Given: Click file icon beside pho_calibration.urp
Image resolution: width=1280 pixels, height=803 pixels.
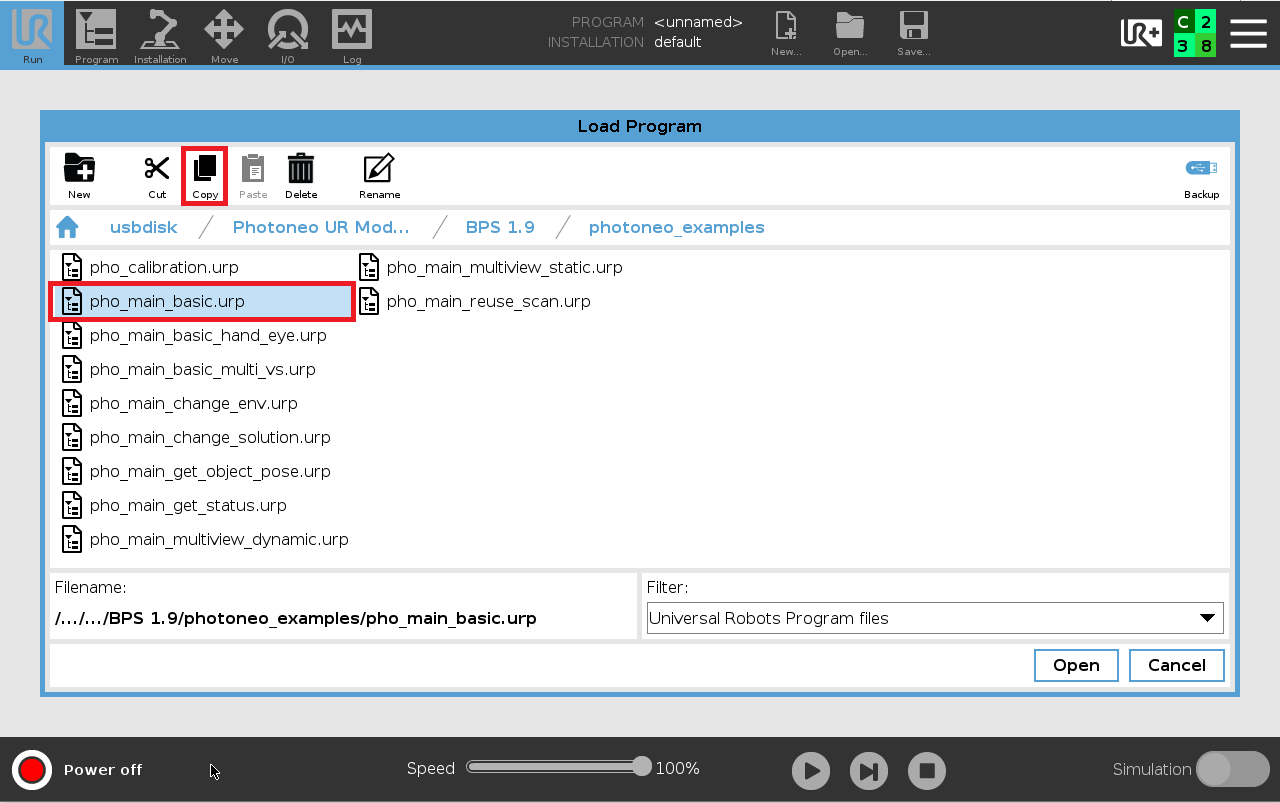Looking at the screenshot, I should (72, 267).
